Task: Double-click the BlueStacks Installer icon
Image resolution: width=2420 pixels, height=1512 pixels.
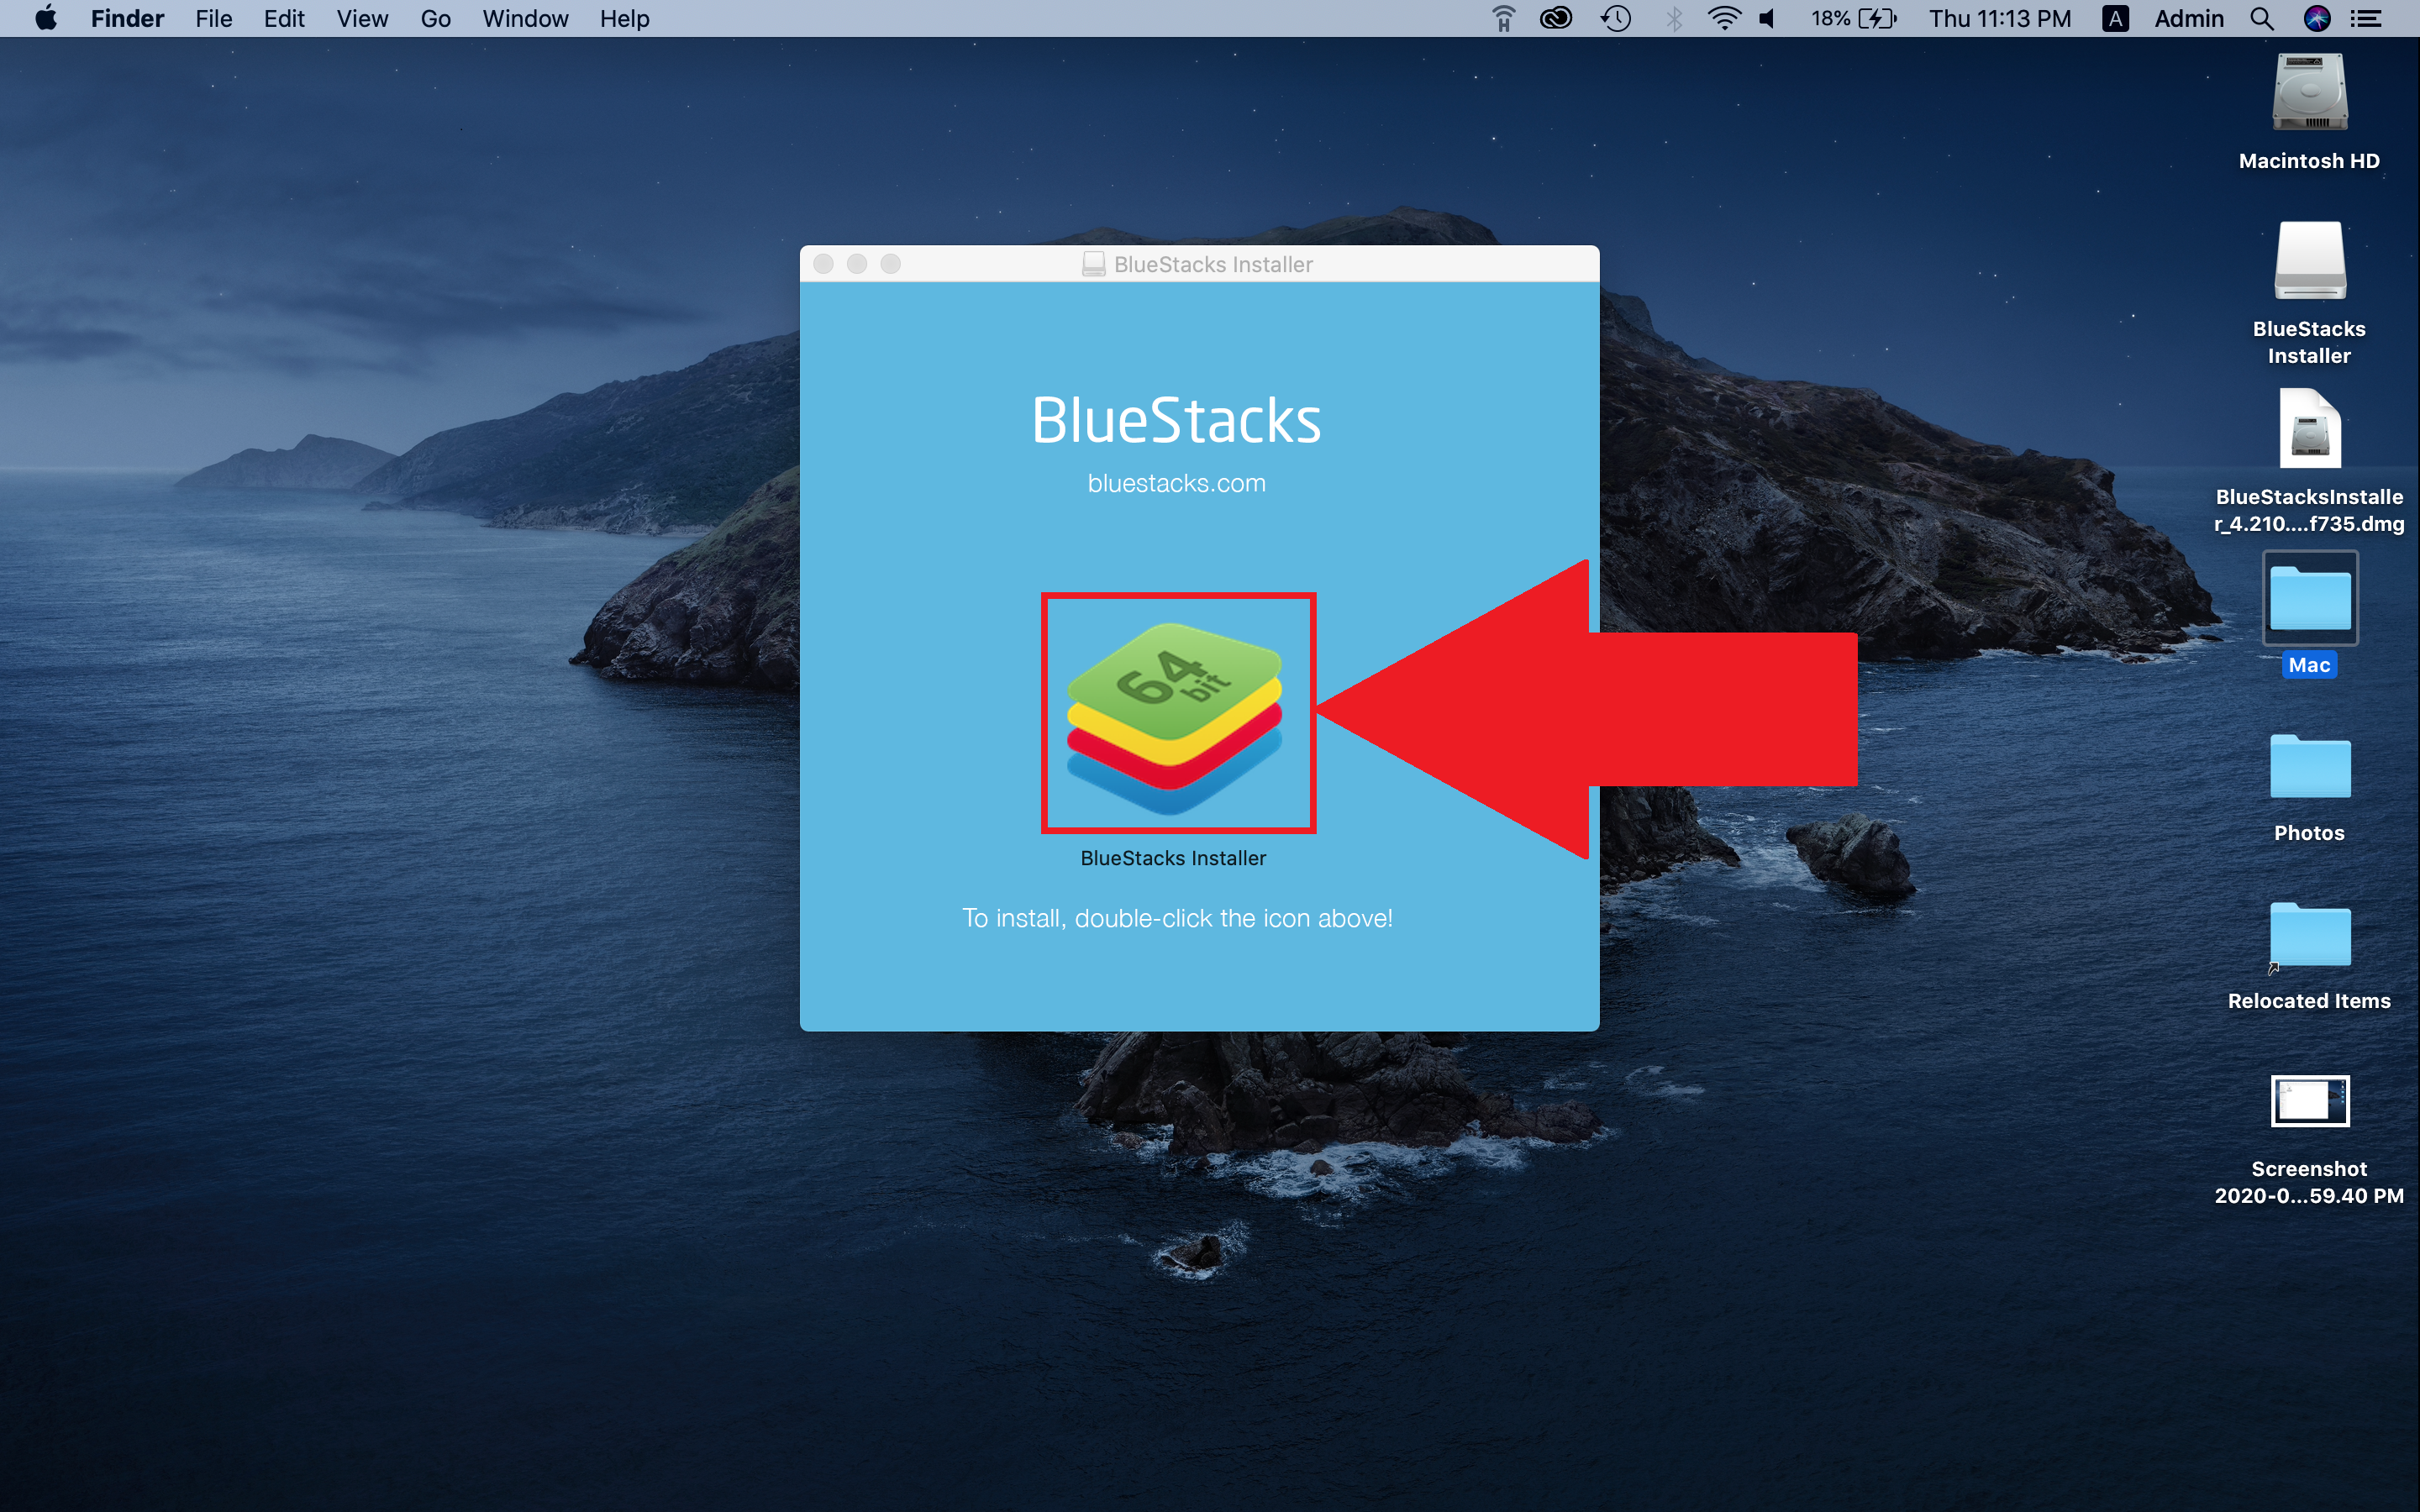Action: [1180, 709]
